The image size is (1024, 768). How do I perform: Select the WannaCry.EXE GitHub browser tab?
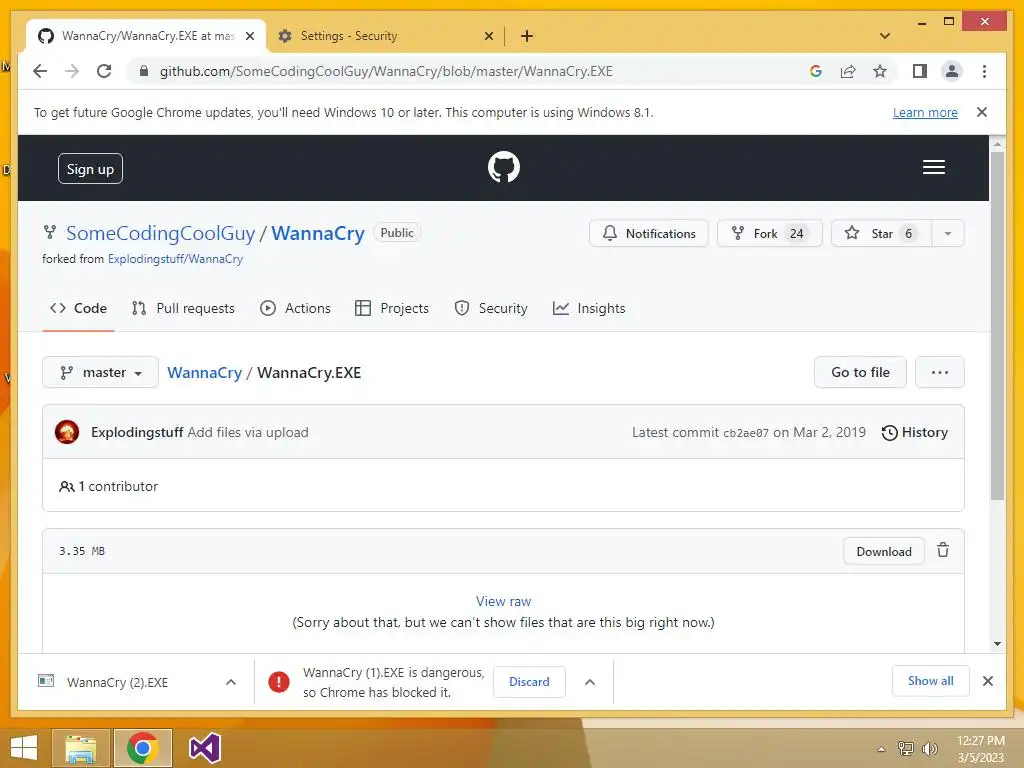[146, 36]
